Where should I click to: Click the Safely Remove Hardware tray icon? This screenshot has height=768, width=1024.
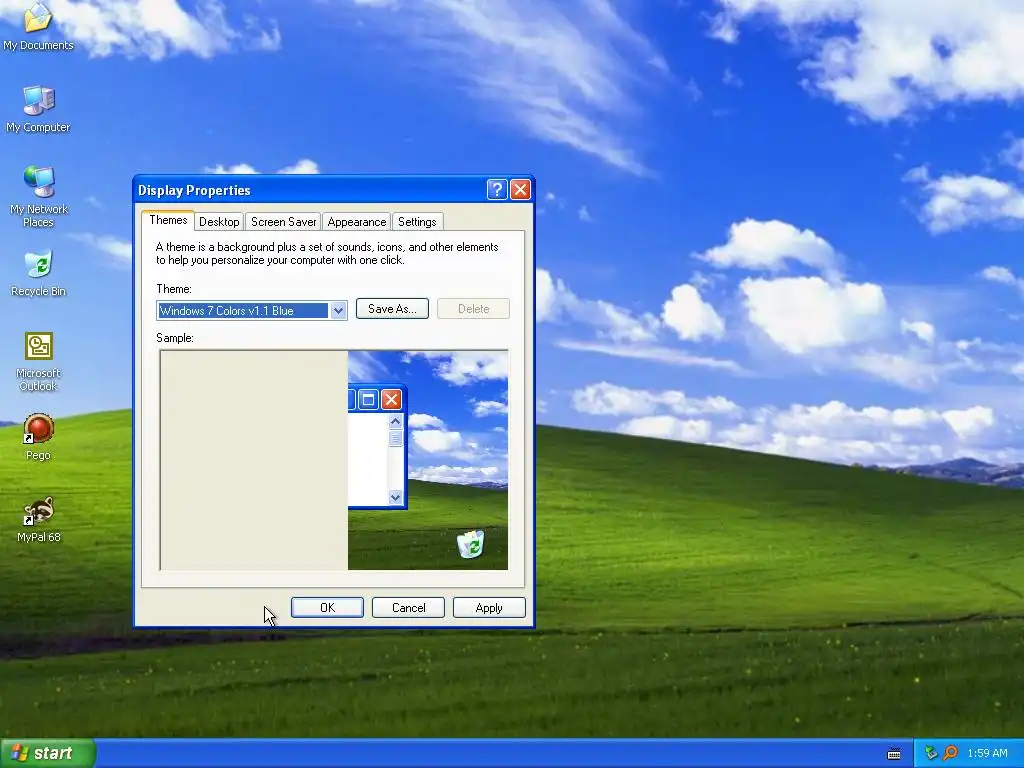(x=931, y=753)
